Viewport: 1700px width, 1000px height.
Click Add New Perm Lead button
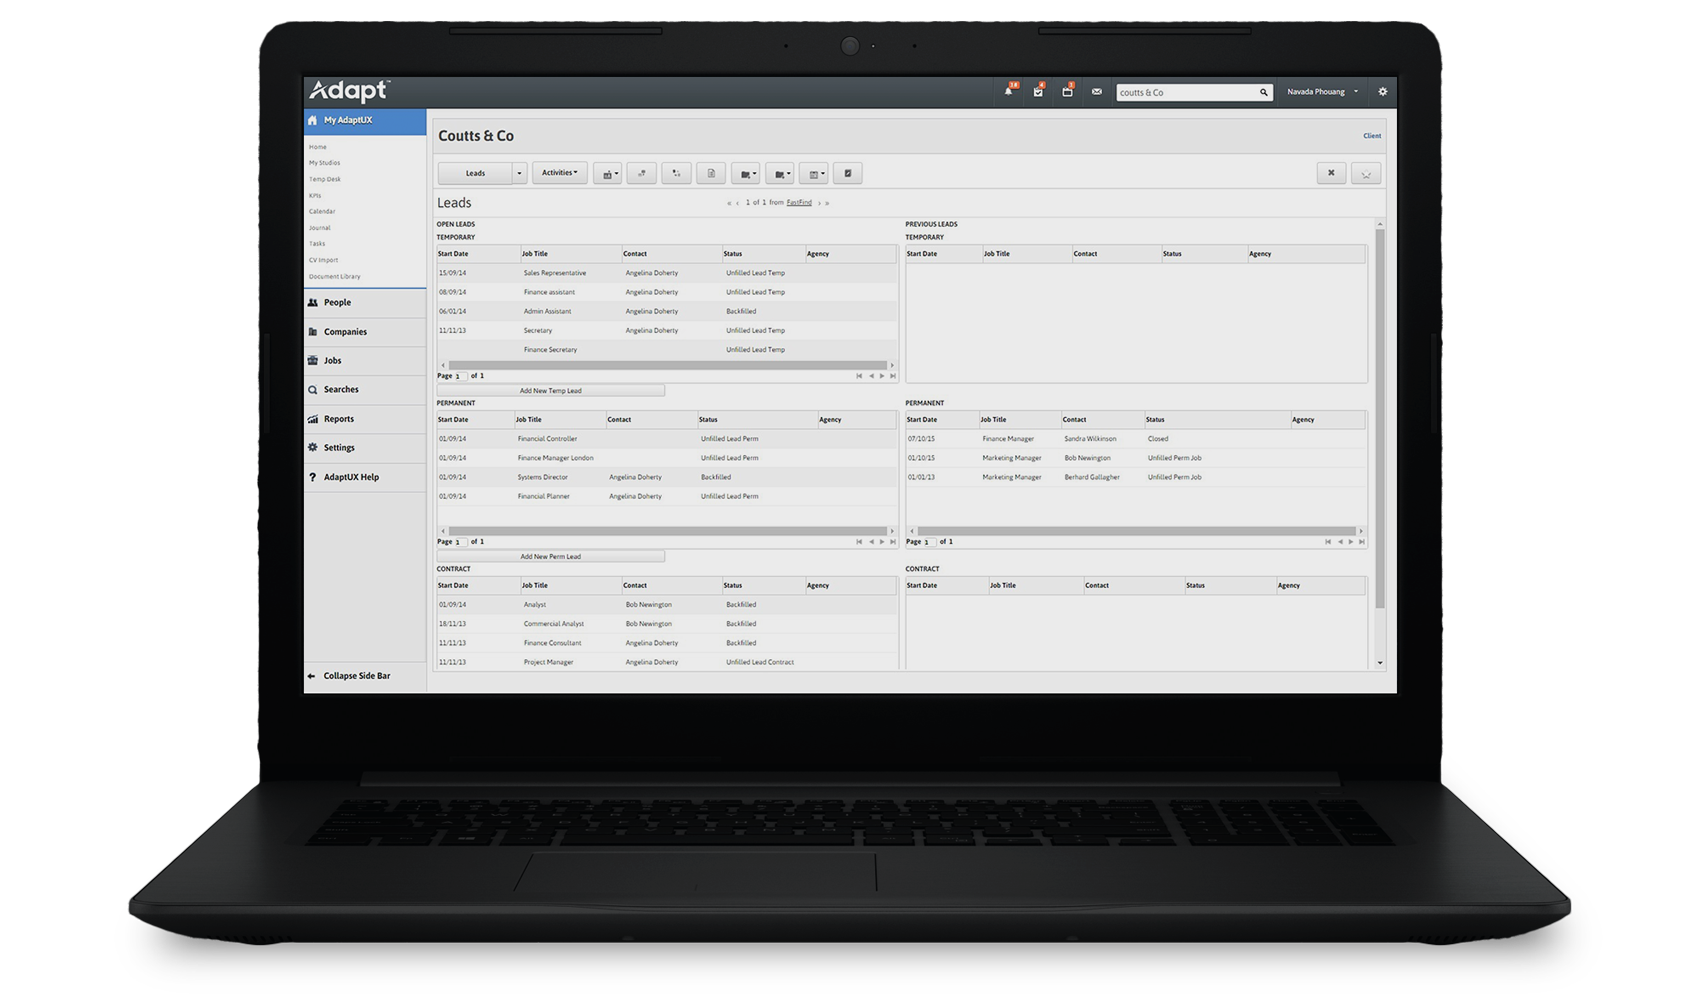[x=551, y=556]
